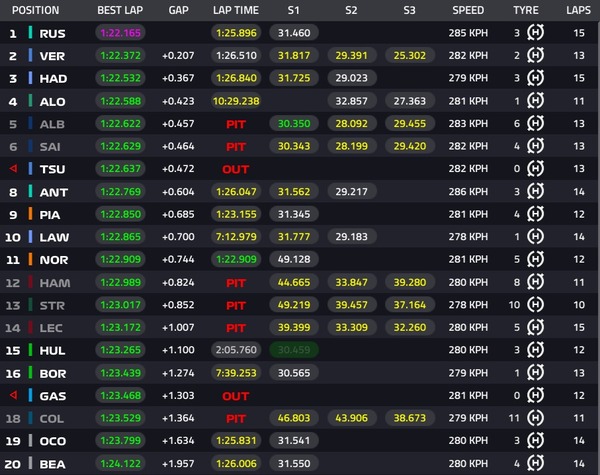
Task: Click the PIT label in LEC row
Action: (x=235, y=328)
